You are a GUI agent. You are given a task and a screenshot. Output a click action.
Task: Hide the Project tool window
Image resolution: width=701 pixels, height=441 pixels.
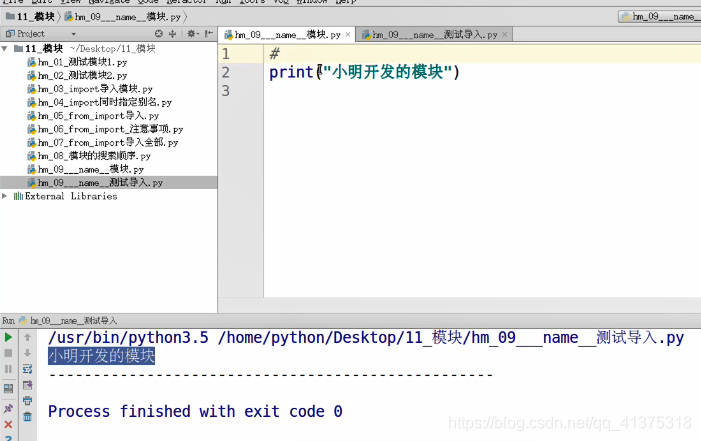point(209,34)
